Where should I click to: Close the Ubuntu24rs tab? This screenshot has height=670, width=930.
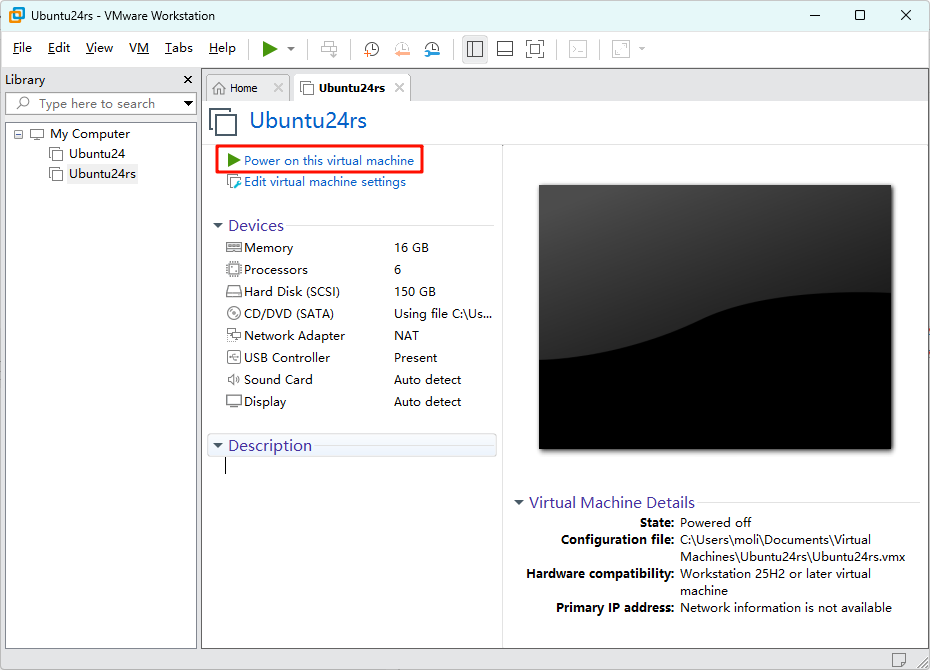coord(400,88)
